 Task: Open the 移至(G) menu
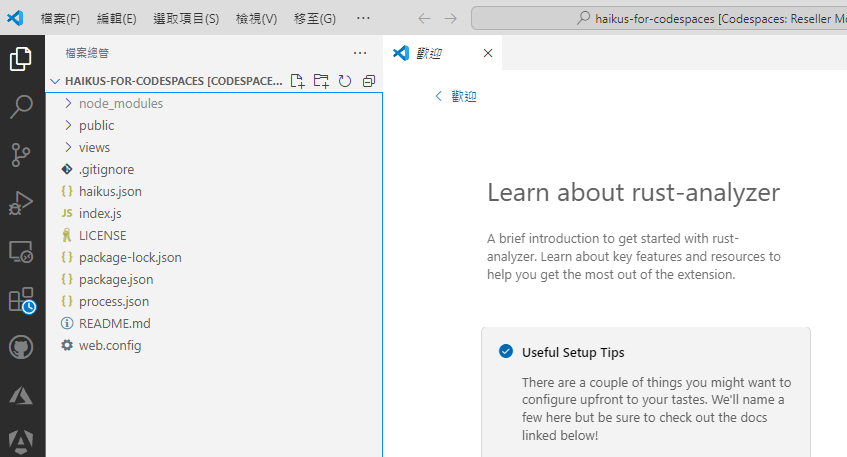315,19
